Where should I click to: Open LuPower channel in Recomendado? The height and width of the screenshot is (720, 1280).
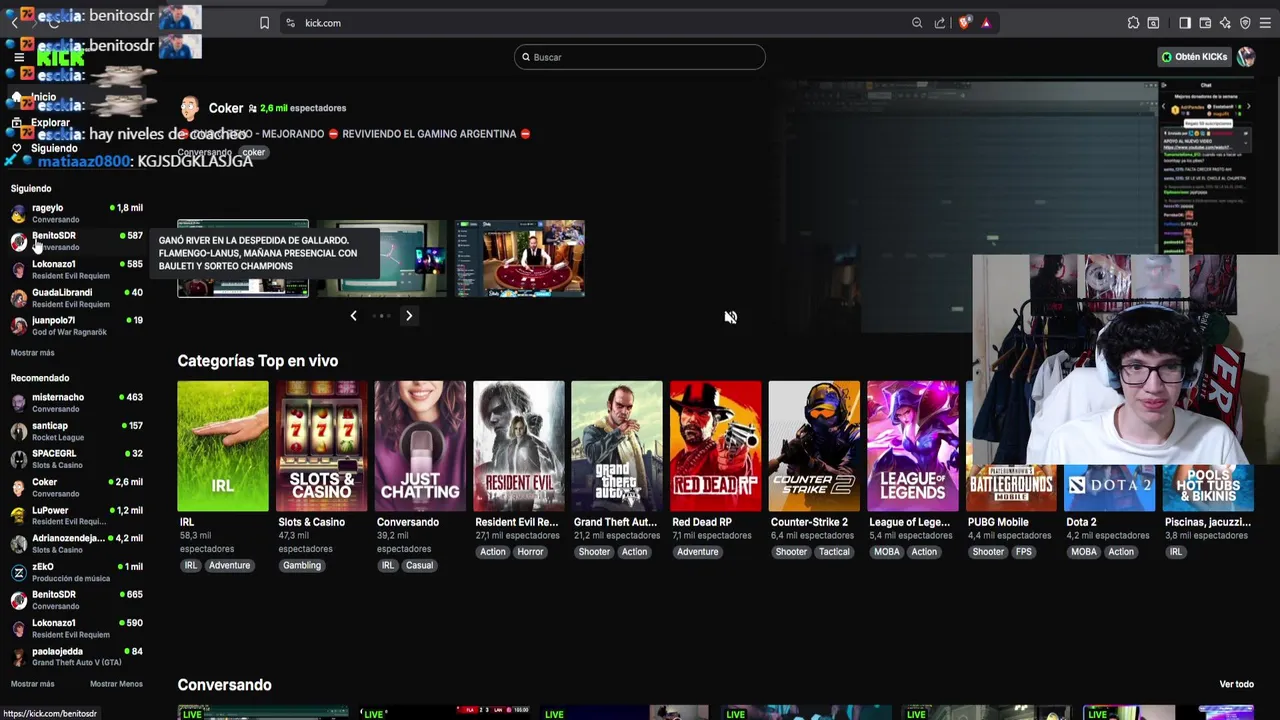(76, 516)
